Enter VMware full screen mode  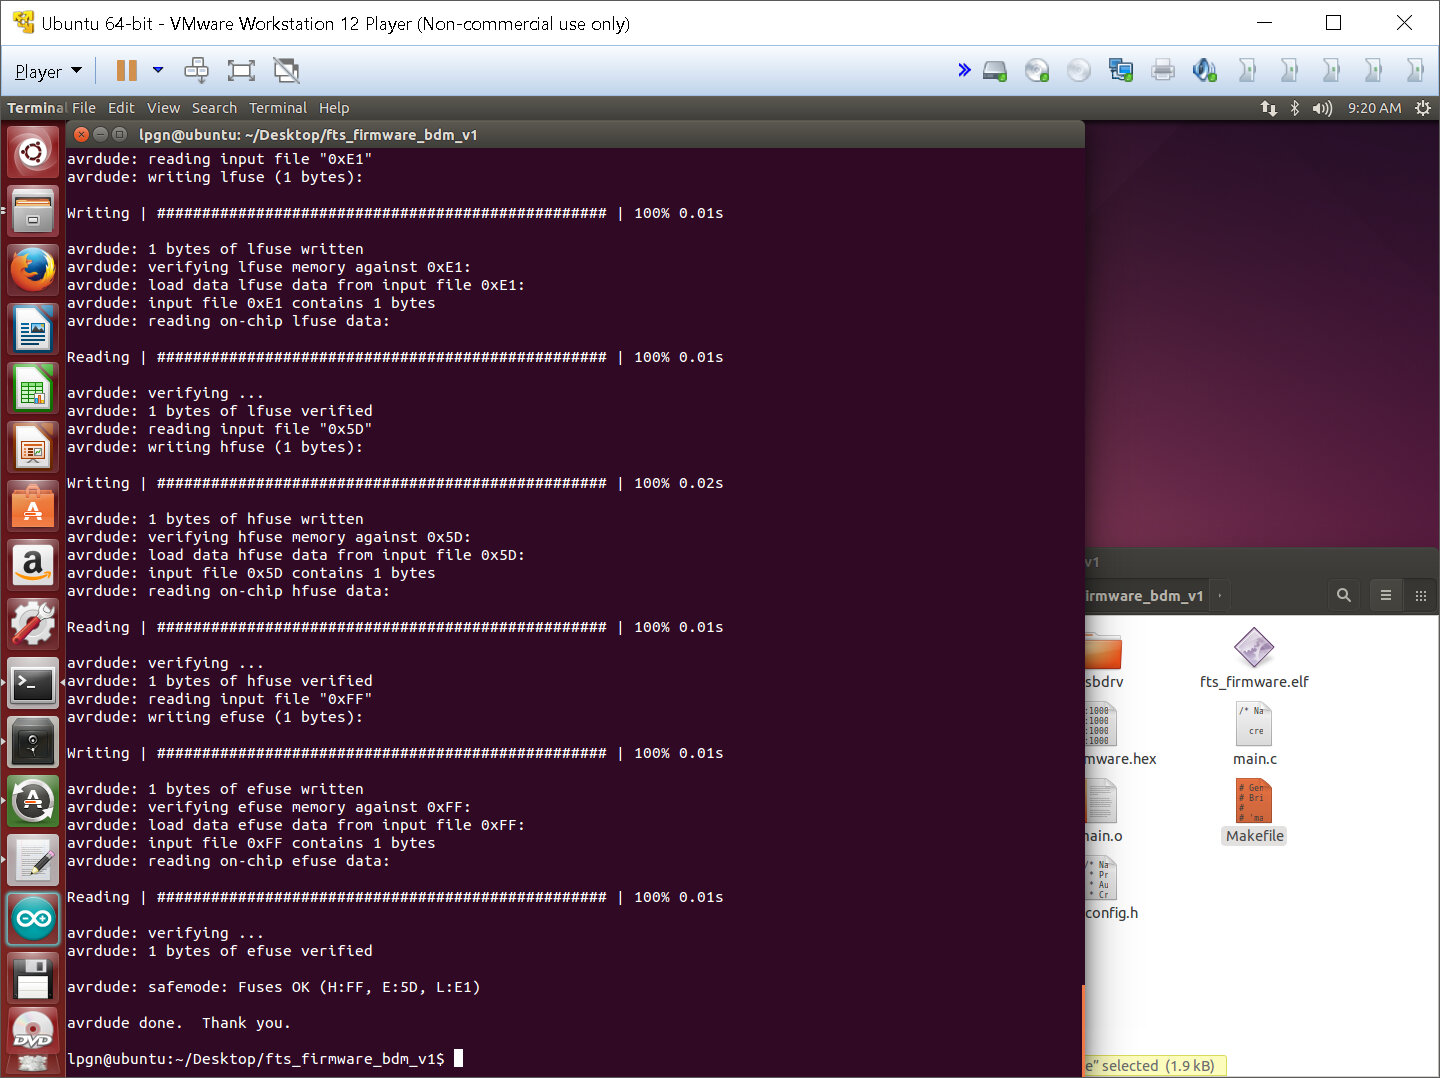point(241,70)
